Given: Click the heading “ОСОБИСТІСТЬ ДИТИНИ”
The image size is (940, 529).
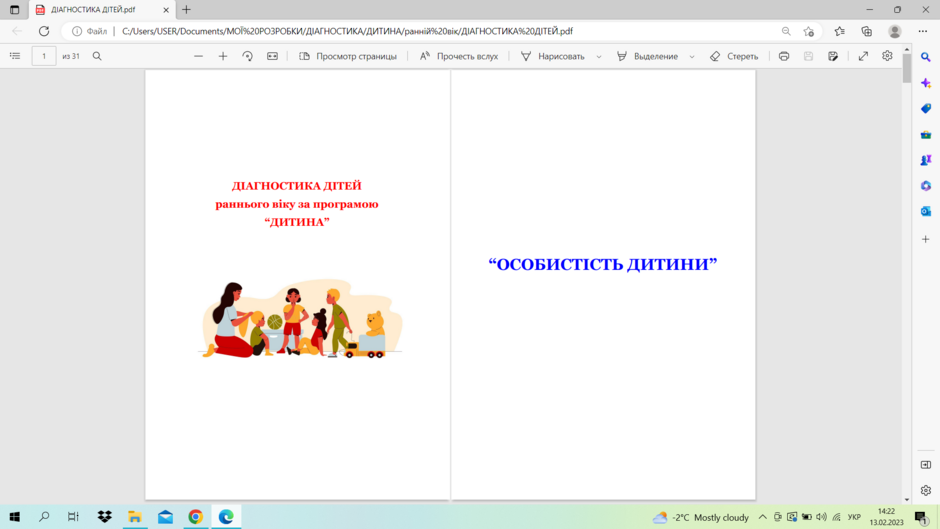Looking at the screenshot, I should coord(602,264).
